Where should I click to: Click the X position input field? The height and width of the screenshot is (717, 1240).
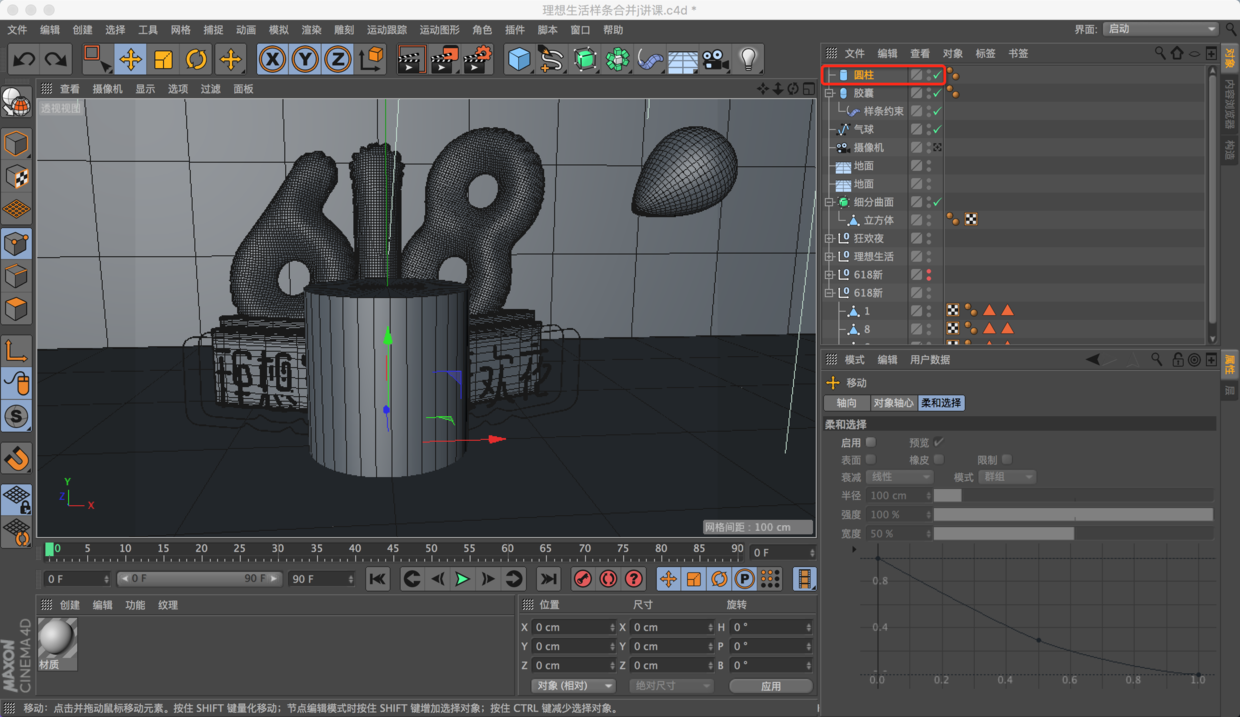point(574,627)
